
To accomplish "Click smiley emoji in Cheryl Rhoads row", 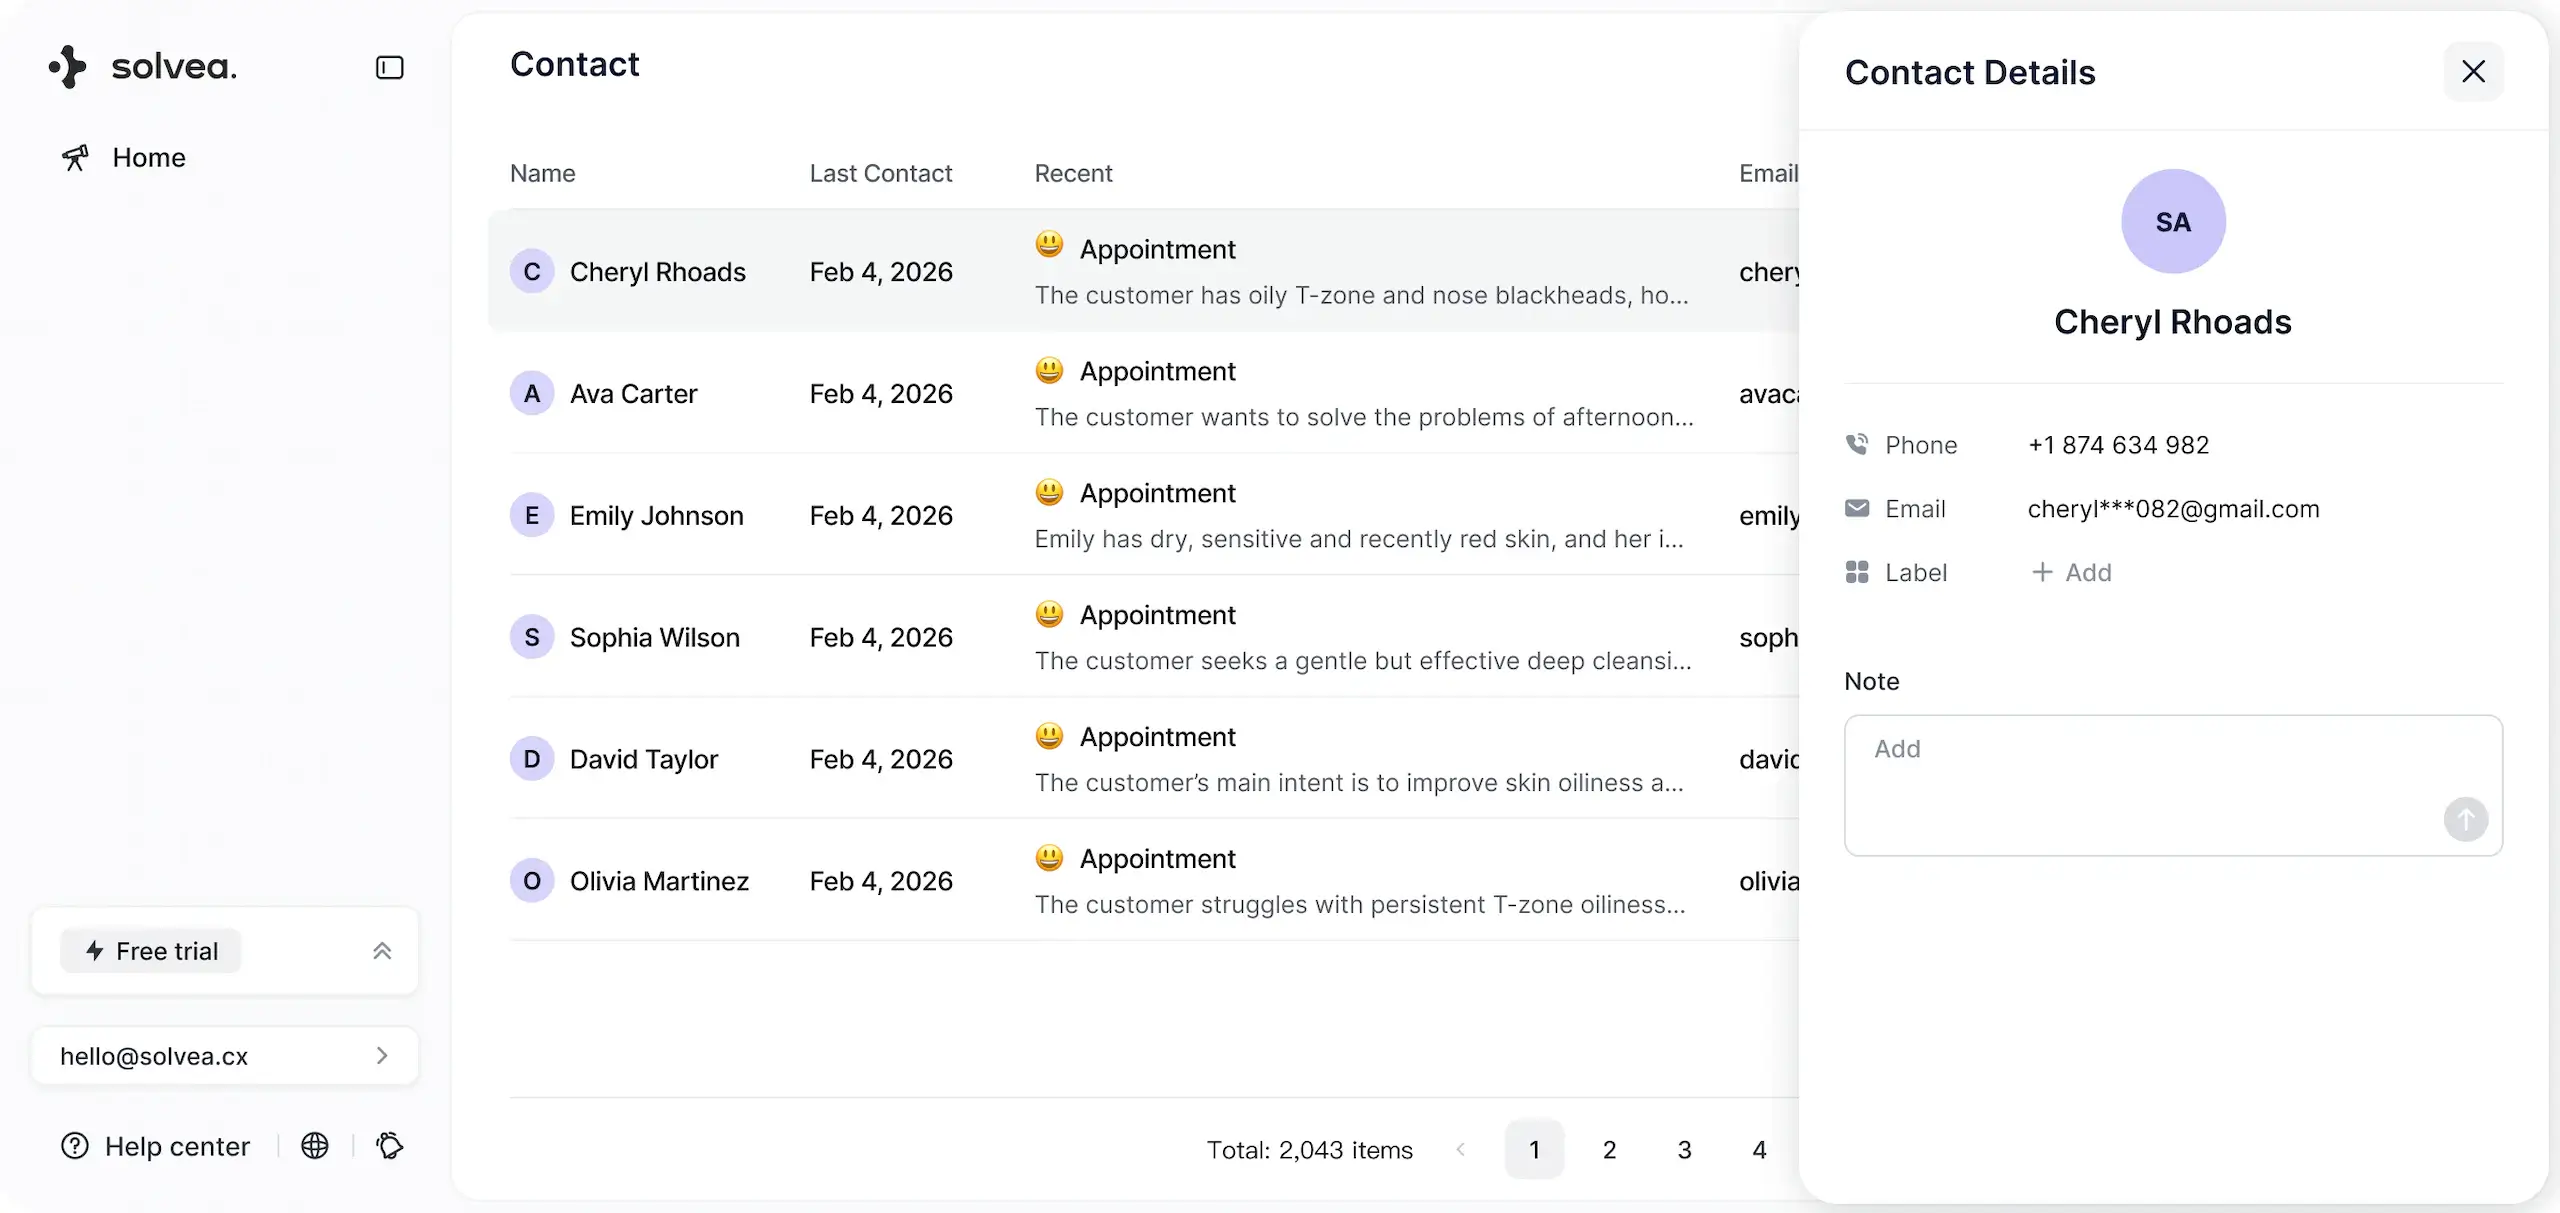I will 1049,245.
